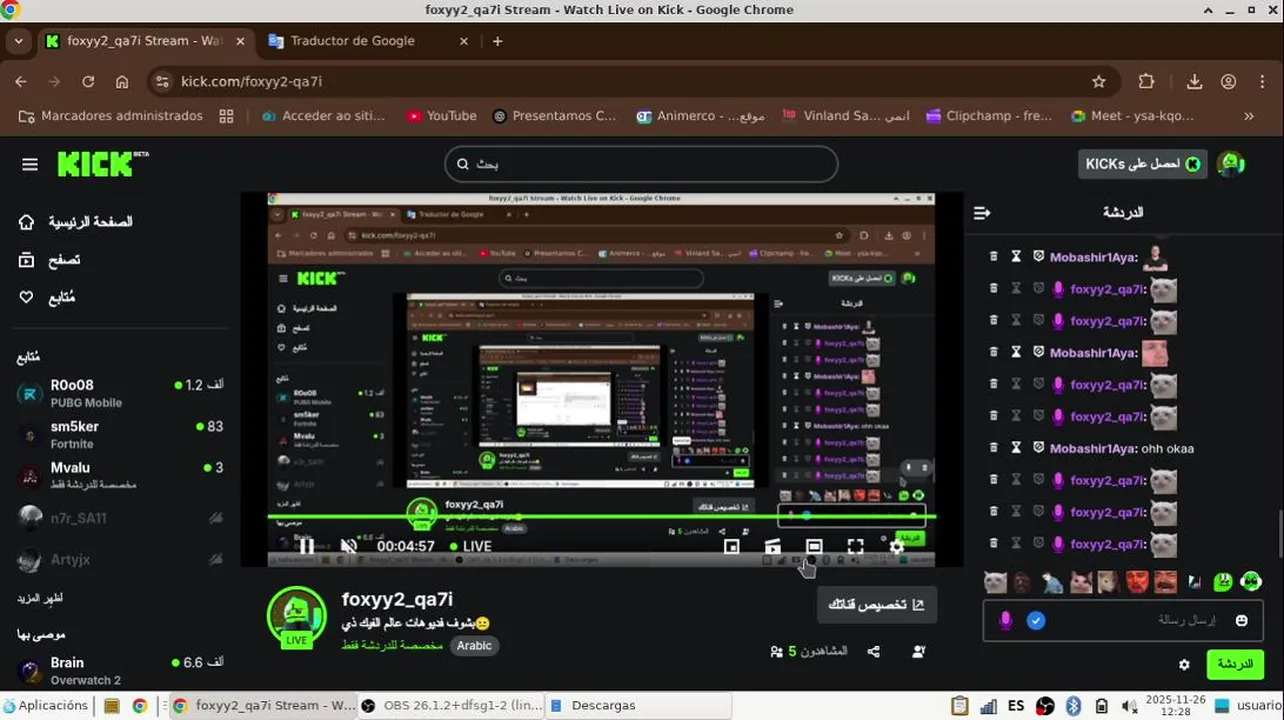Screen dimensions: 1284x720
Task: Open offline n7r_SA11 channel
Action: pos(121,518)
